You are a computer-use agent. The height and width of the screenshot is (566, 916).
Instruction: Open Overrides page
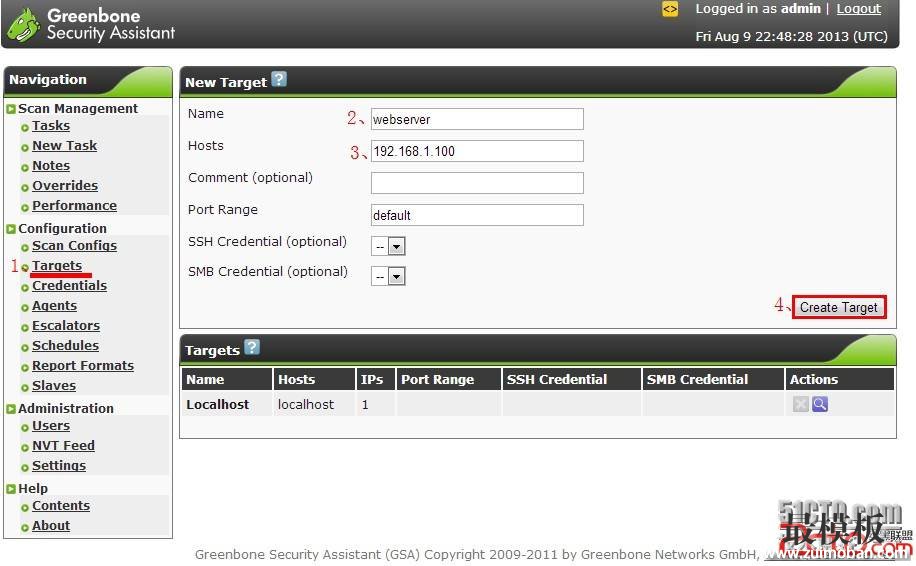click(x=65, y=186)
